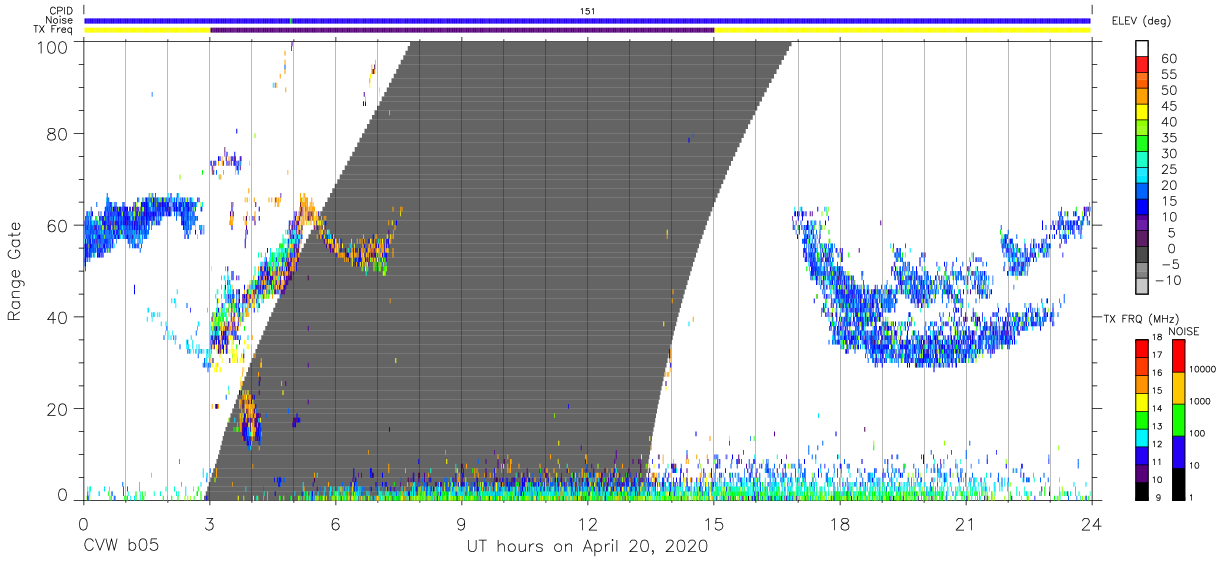This screenshot has width=1228, height=567.
Task: Click the '24' tick on UT hours axis
Action: click(1091, 523)
